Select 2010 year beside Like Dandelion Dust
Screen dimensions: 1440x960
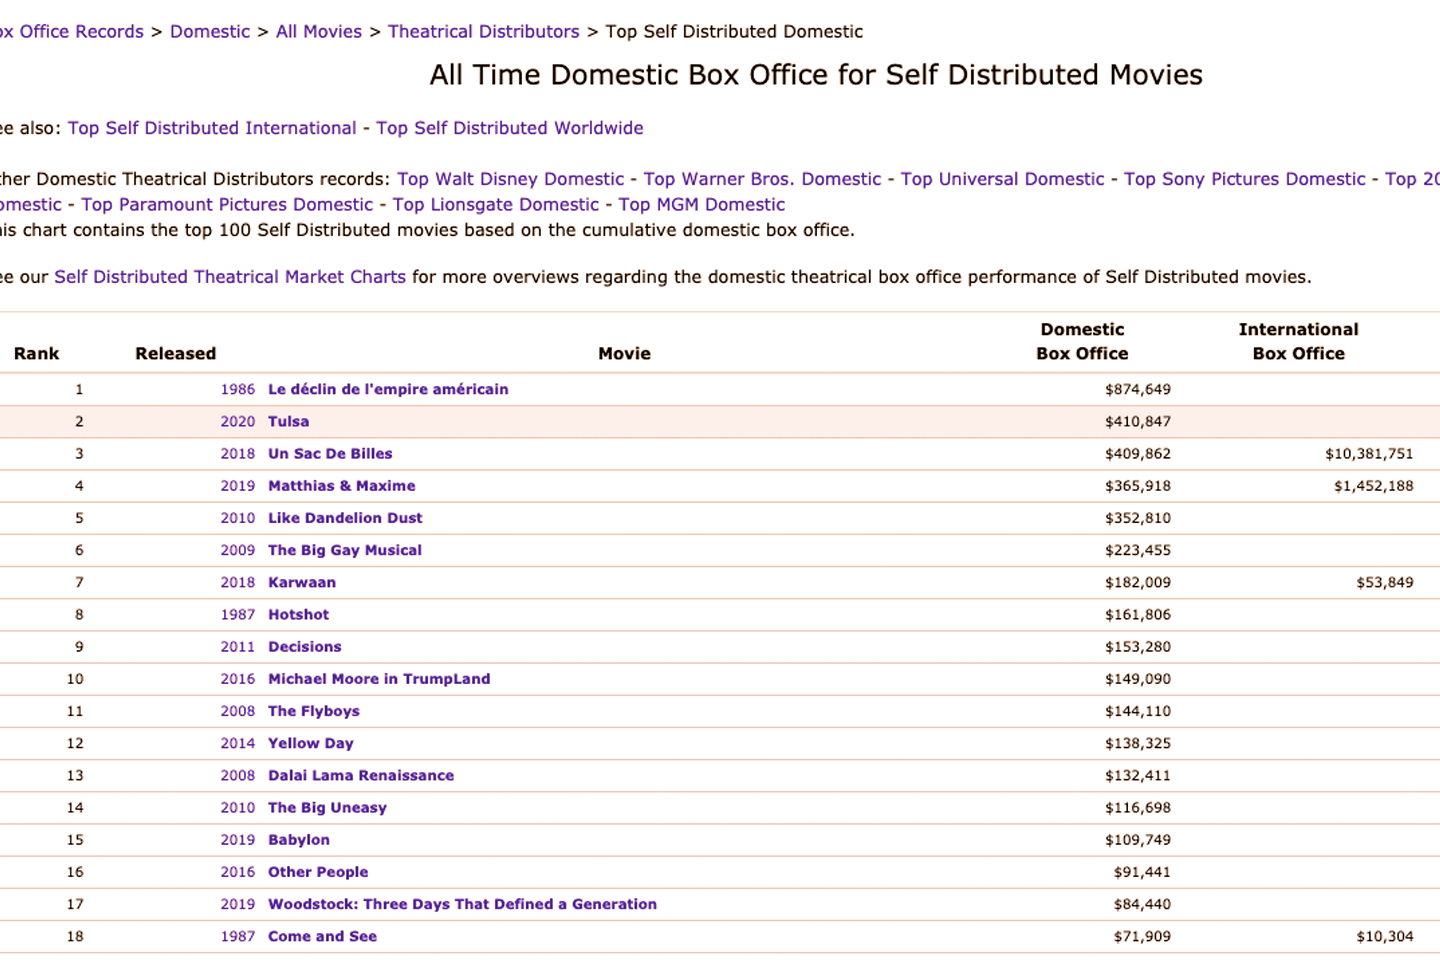pos(238,518)
